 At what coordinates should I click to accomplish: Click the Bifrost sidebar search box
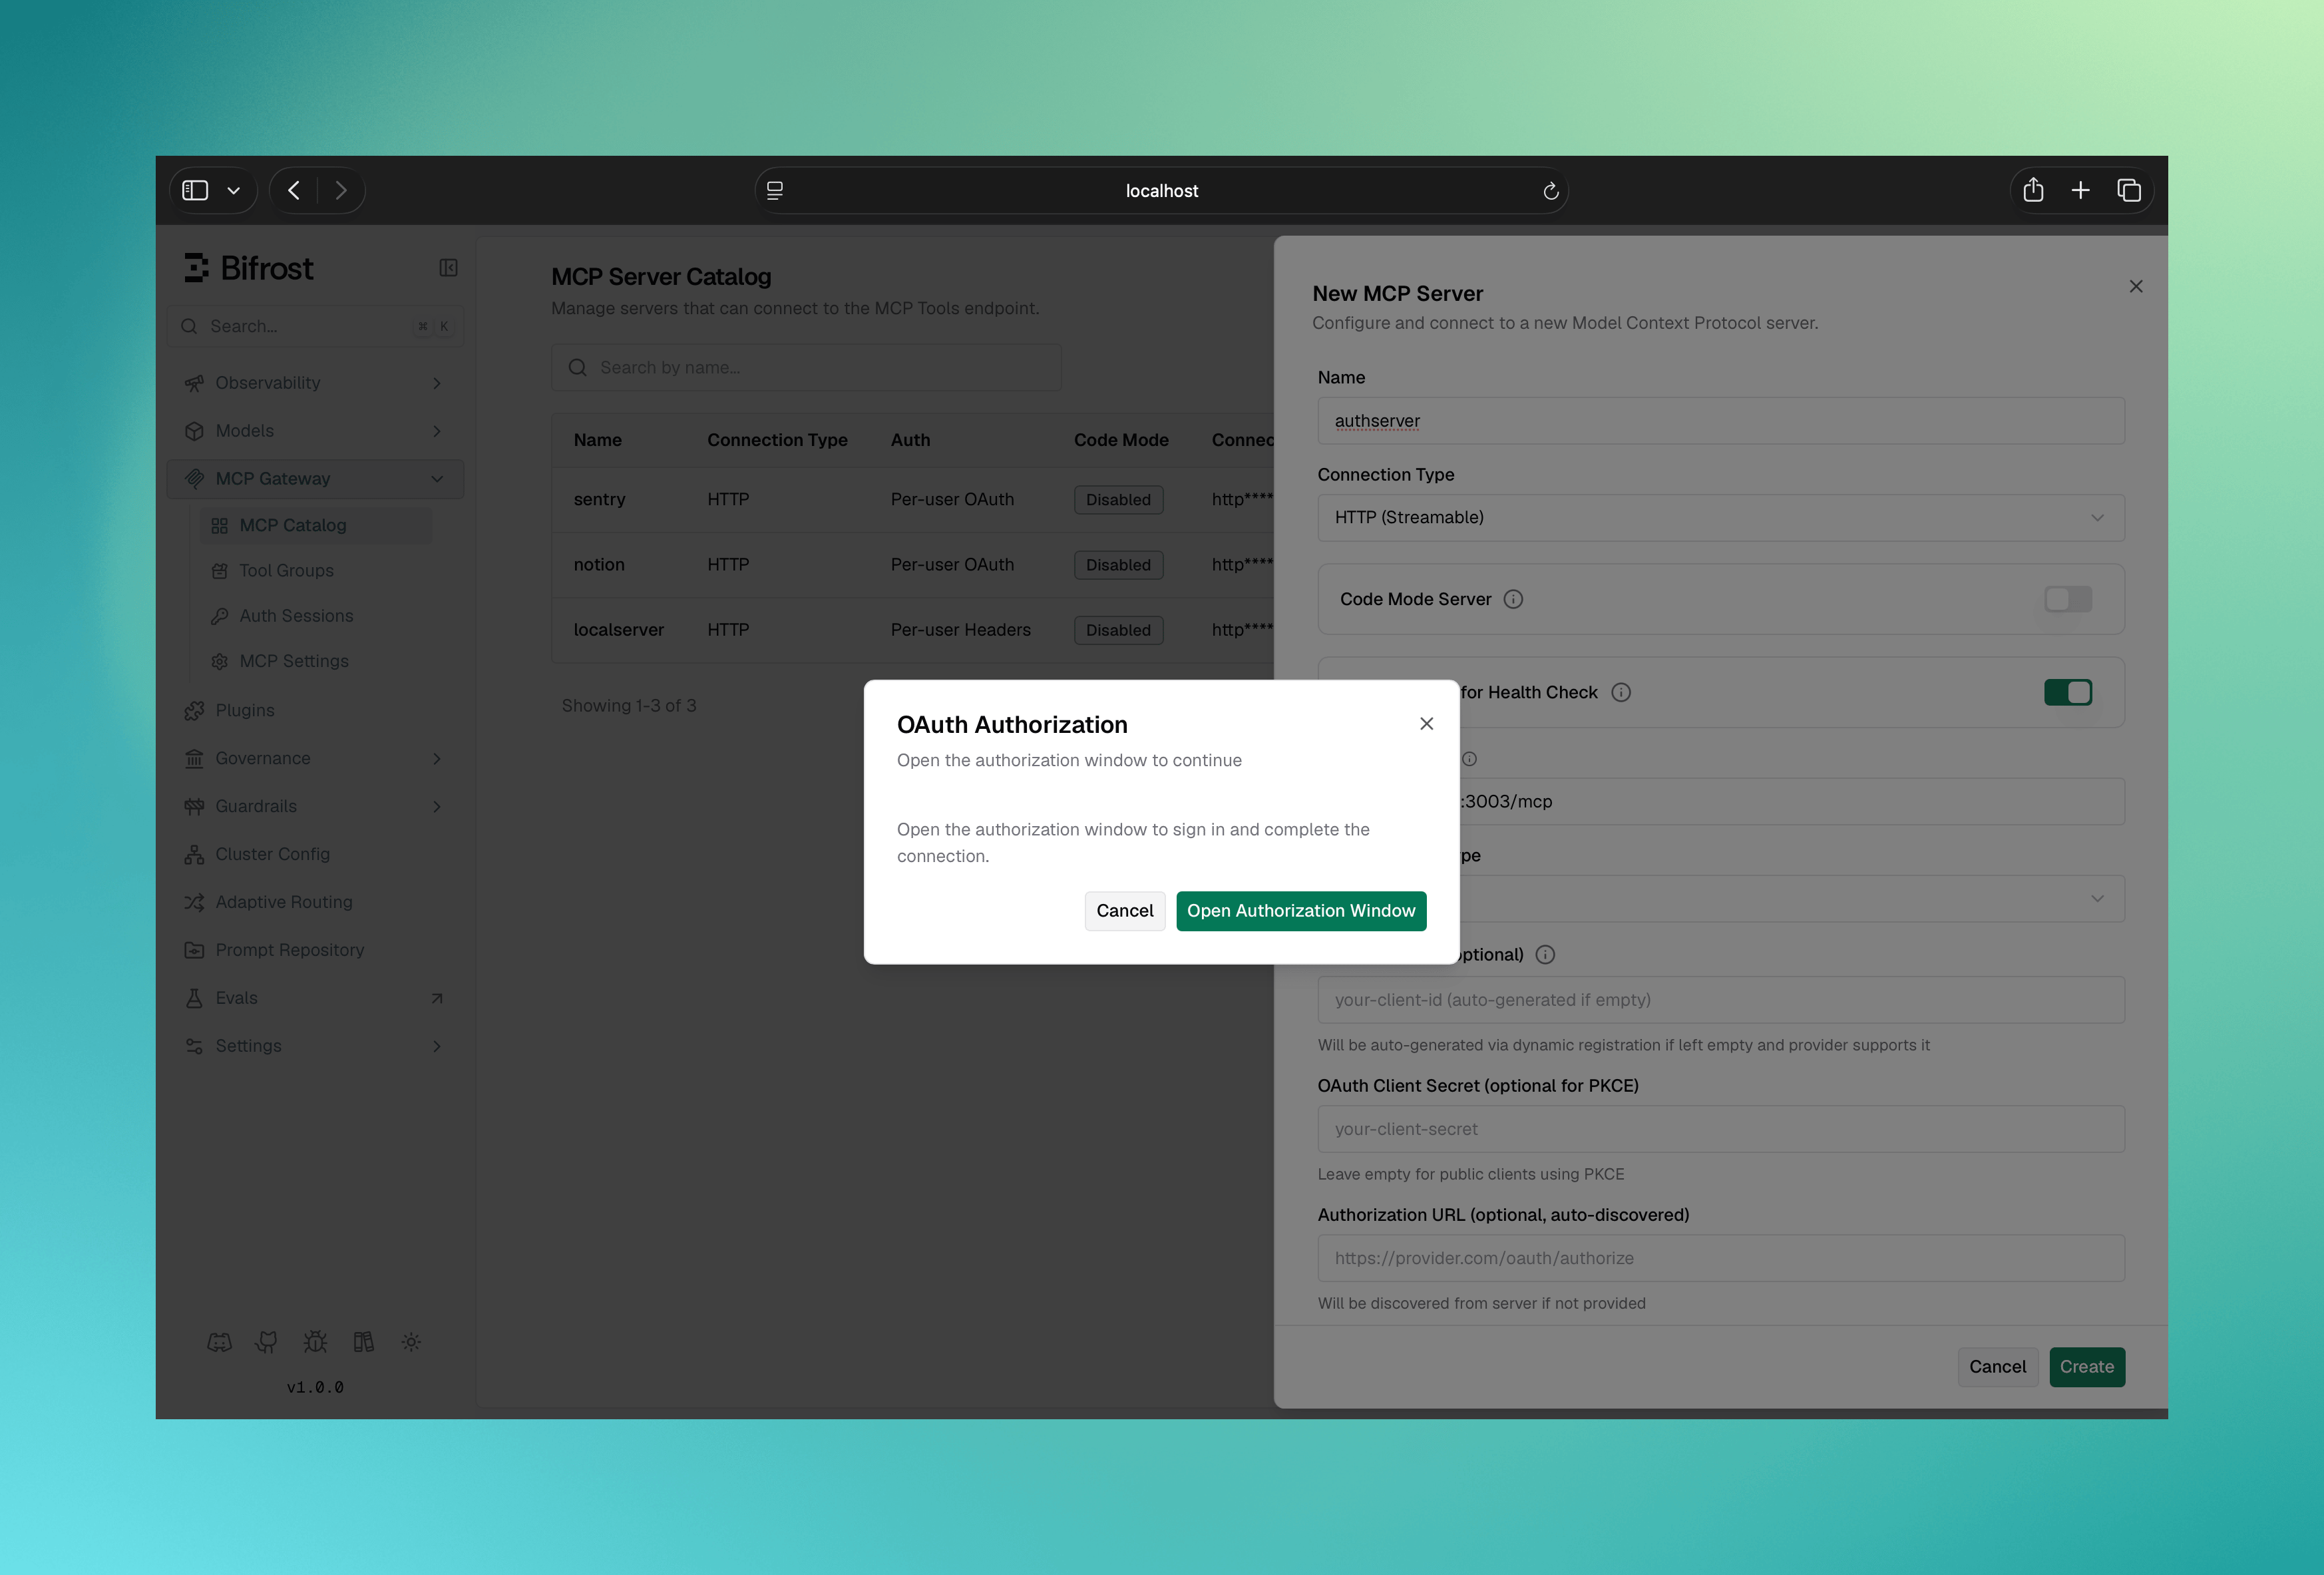[x=315, y=326]
